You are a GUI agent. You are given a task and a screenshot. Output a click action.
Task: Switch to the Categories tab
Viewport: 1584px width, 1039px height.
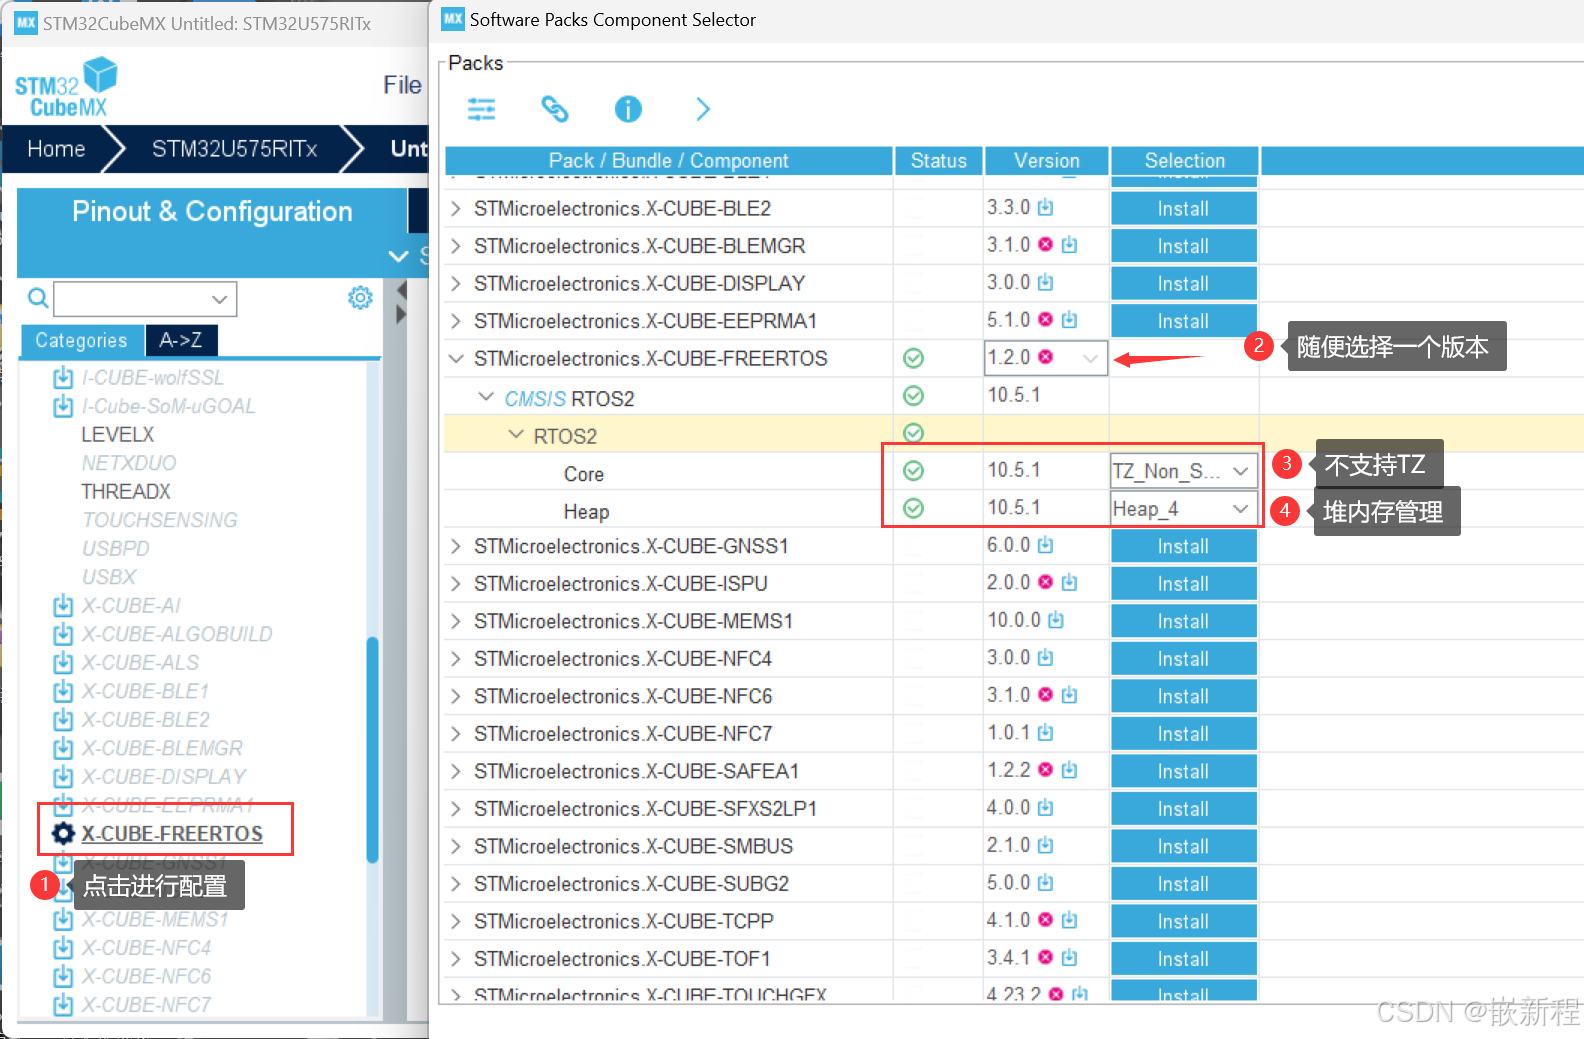[82, 340]
